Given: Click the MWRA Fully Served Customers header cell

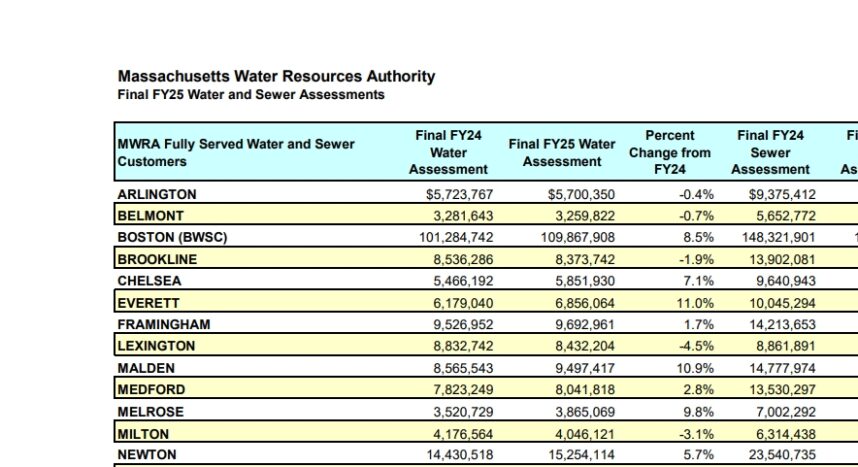Looking at the screenshot, I should tap(236, 153).
